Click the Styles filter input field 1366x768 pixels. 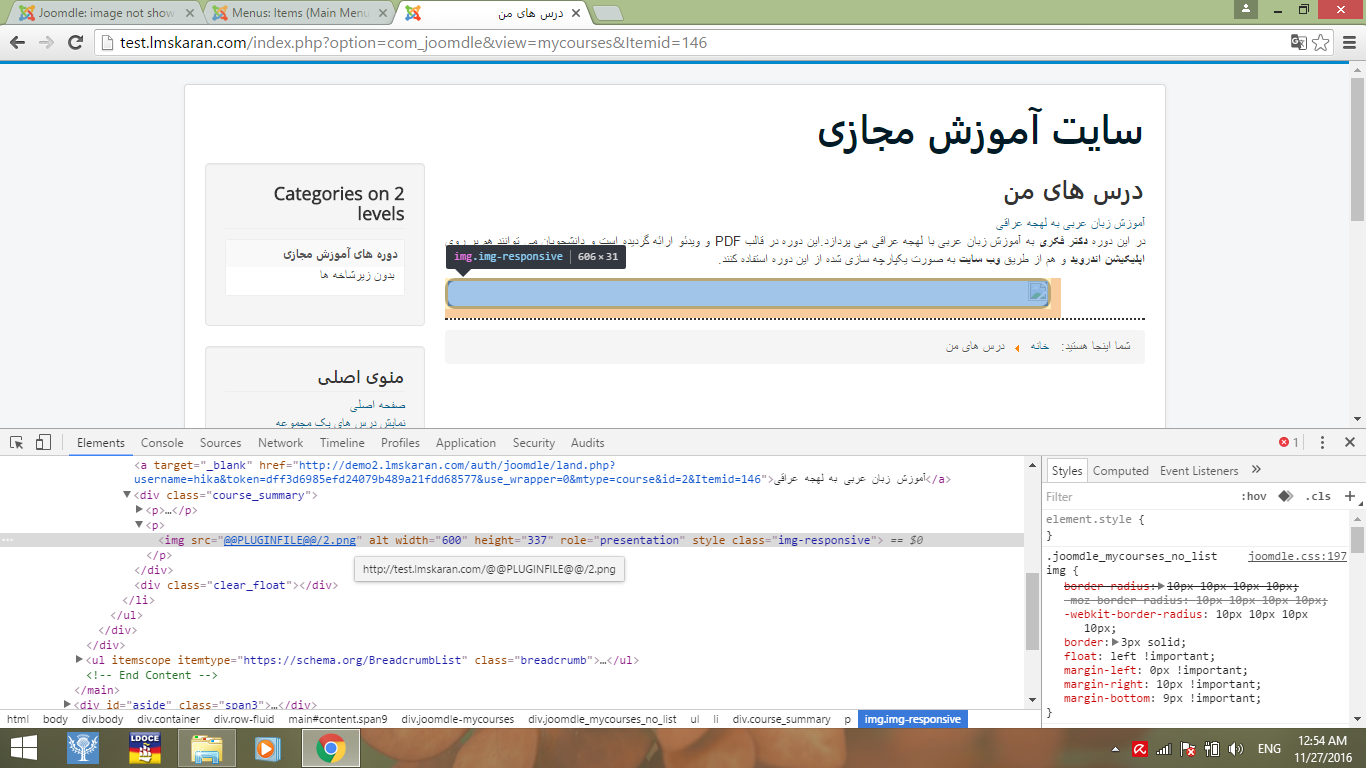[1135, 496]
